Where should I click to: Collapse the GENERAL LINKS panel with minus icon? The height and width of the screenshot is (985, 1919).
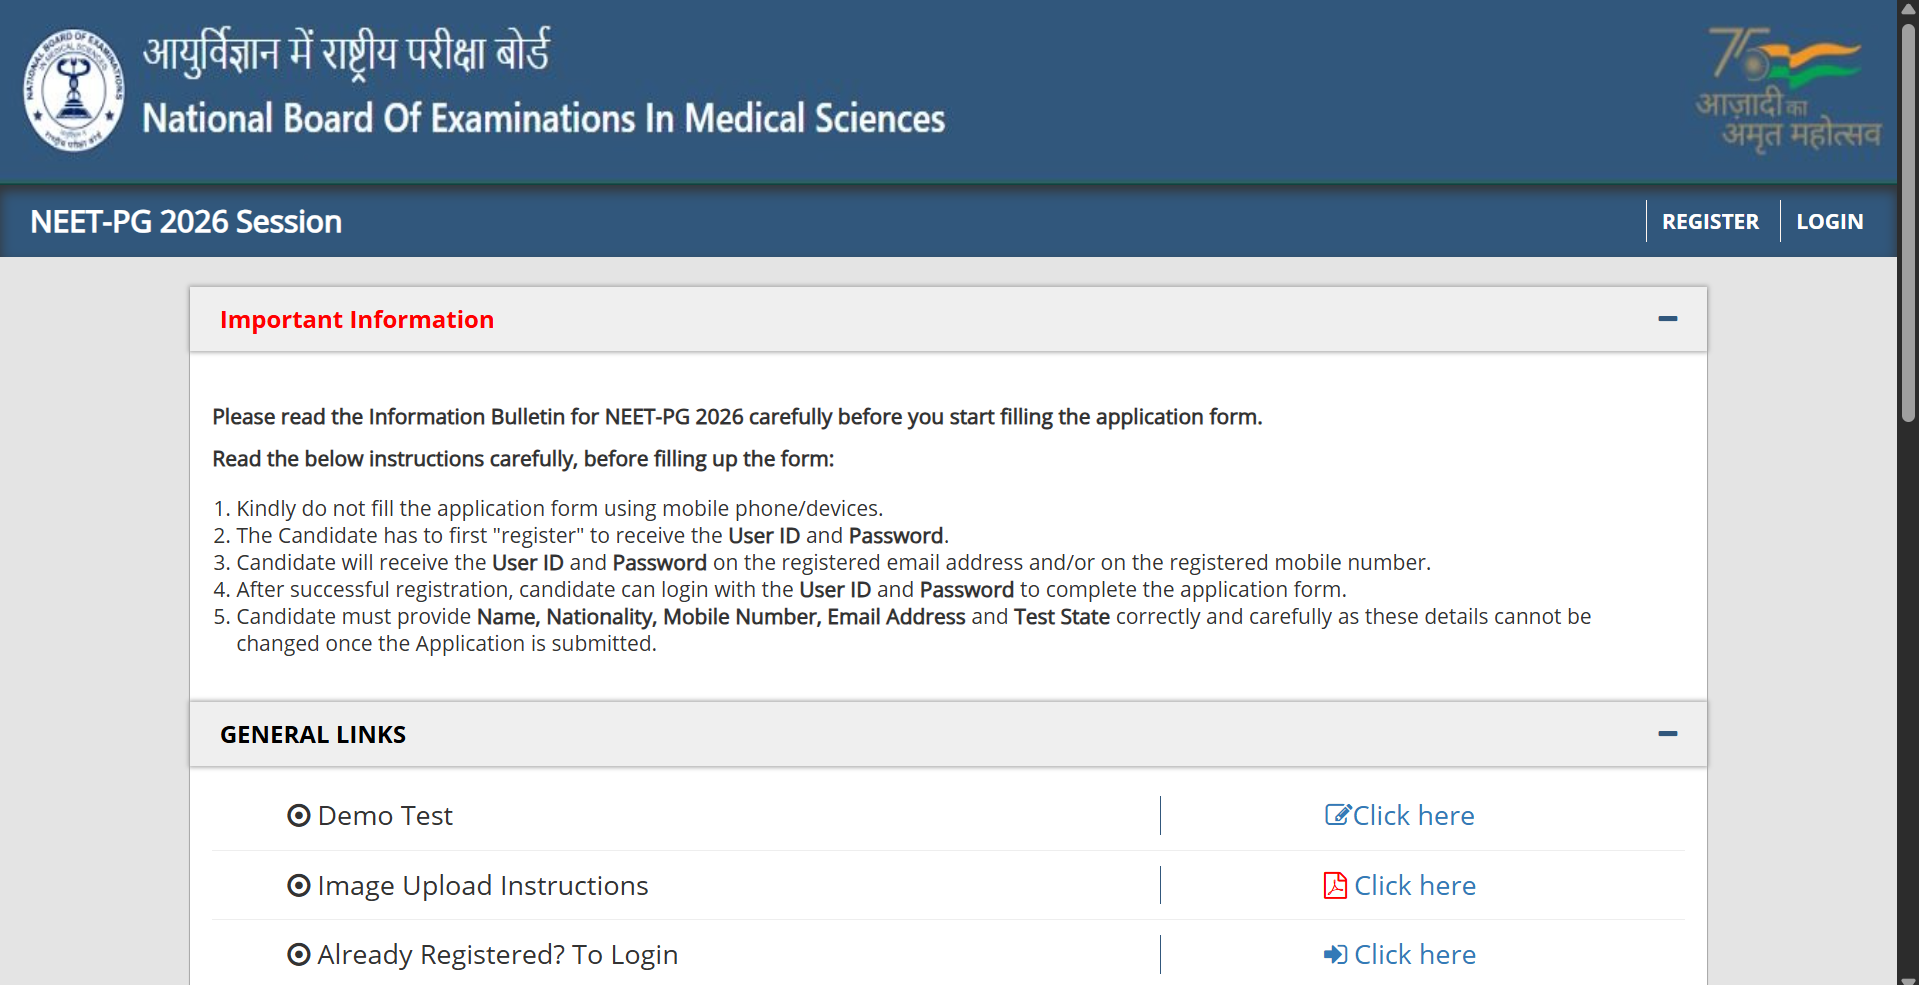pos(1667,734)
